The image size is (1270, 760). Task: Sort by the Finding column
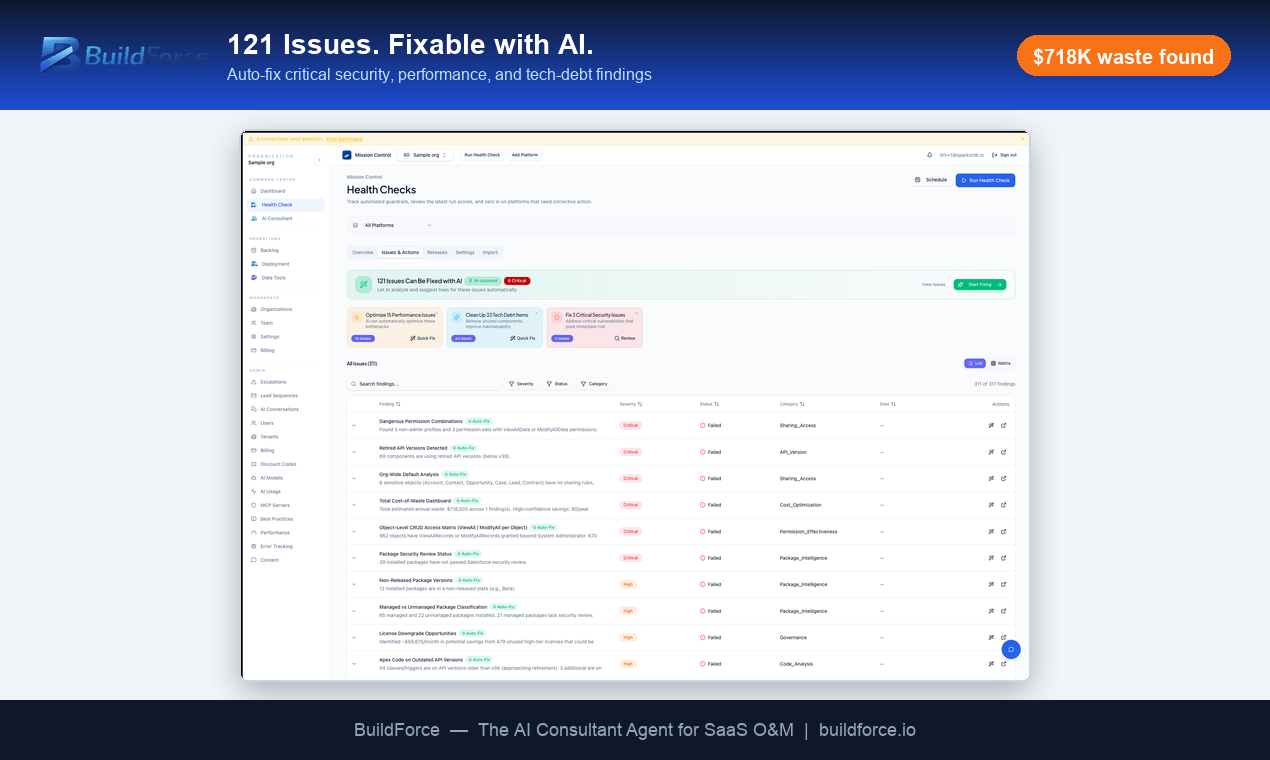click(x=390, y=404)
